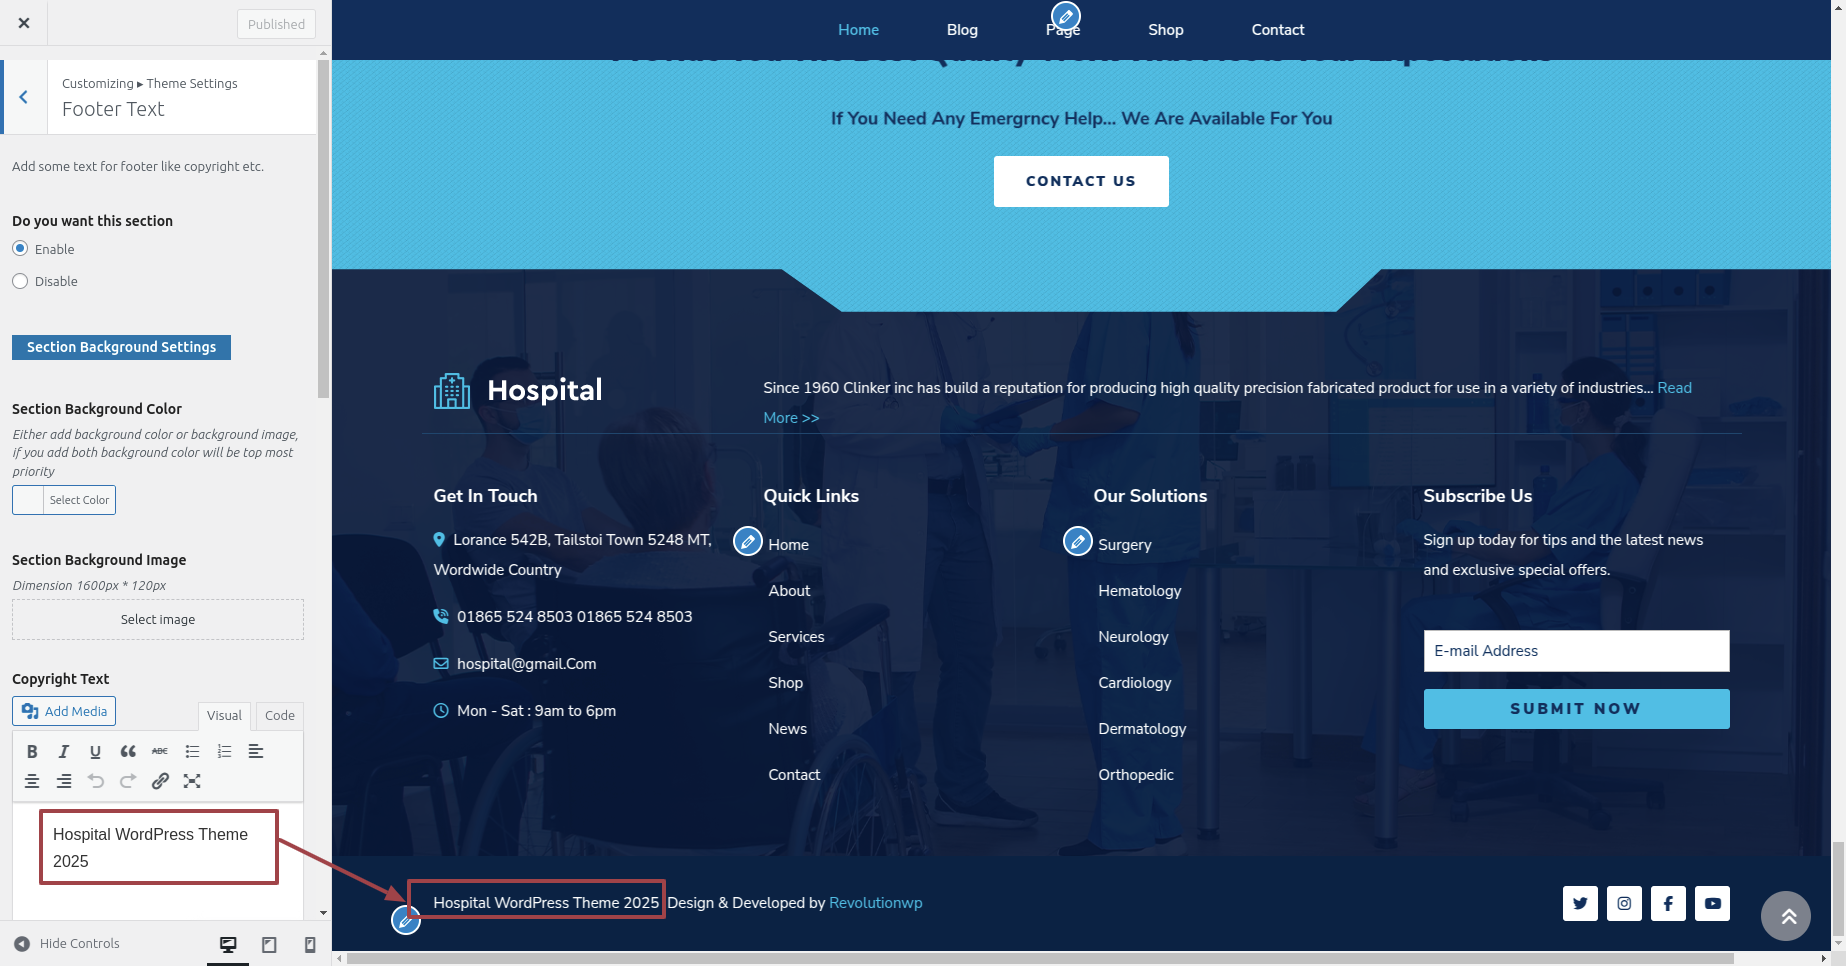Viewport: 1846px width, 966px height.
Task: Click the bulleted list icon
Action: click(192, 751)
